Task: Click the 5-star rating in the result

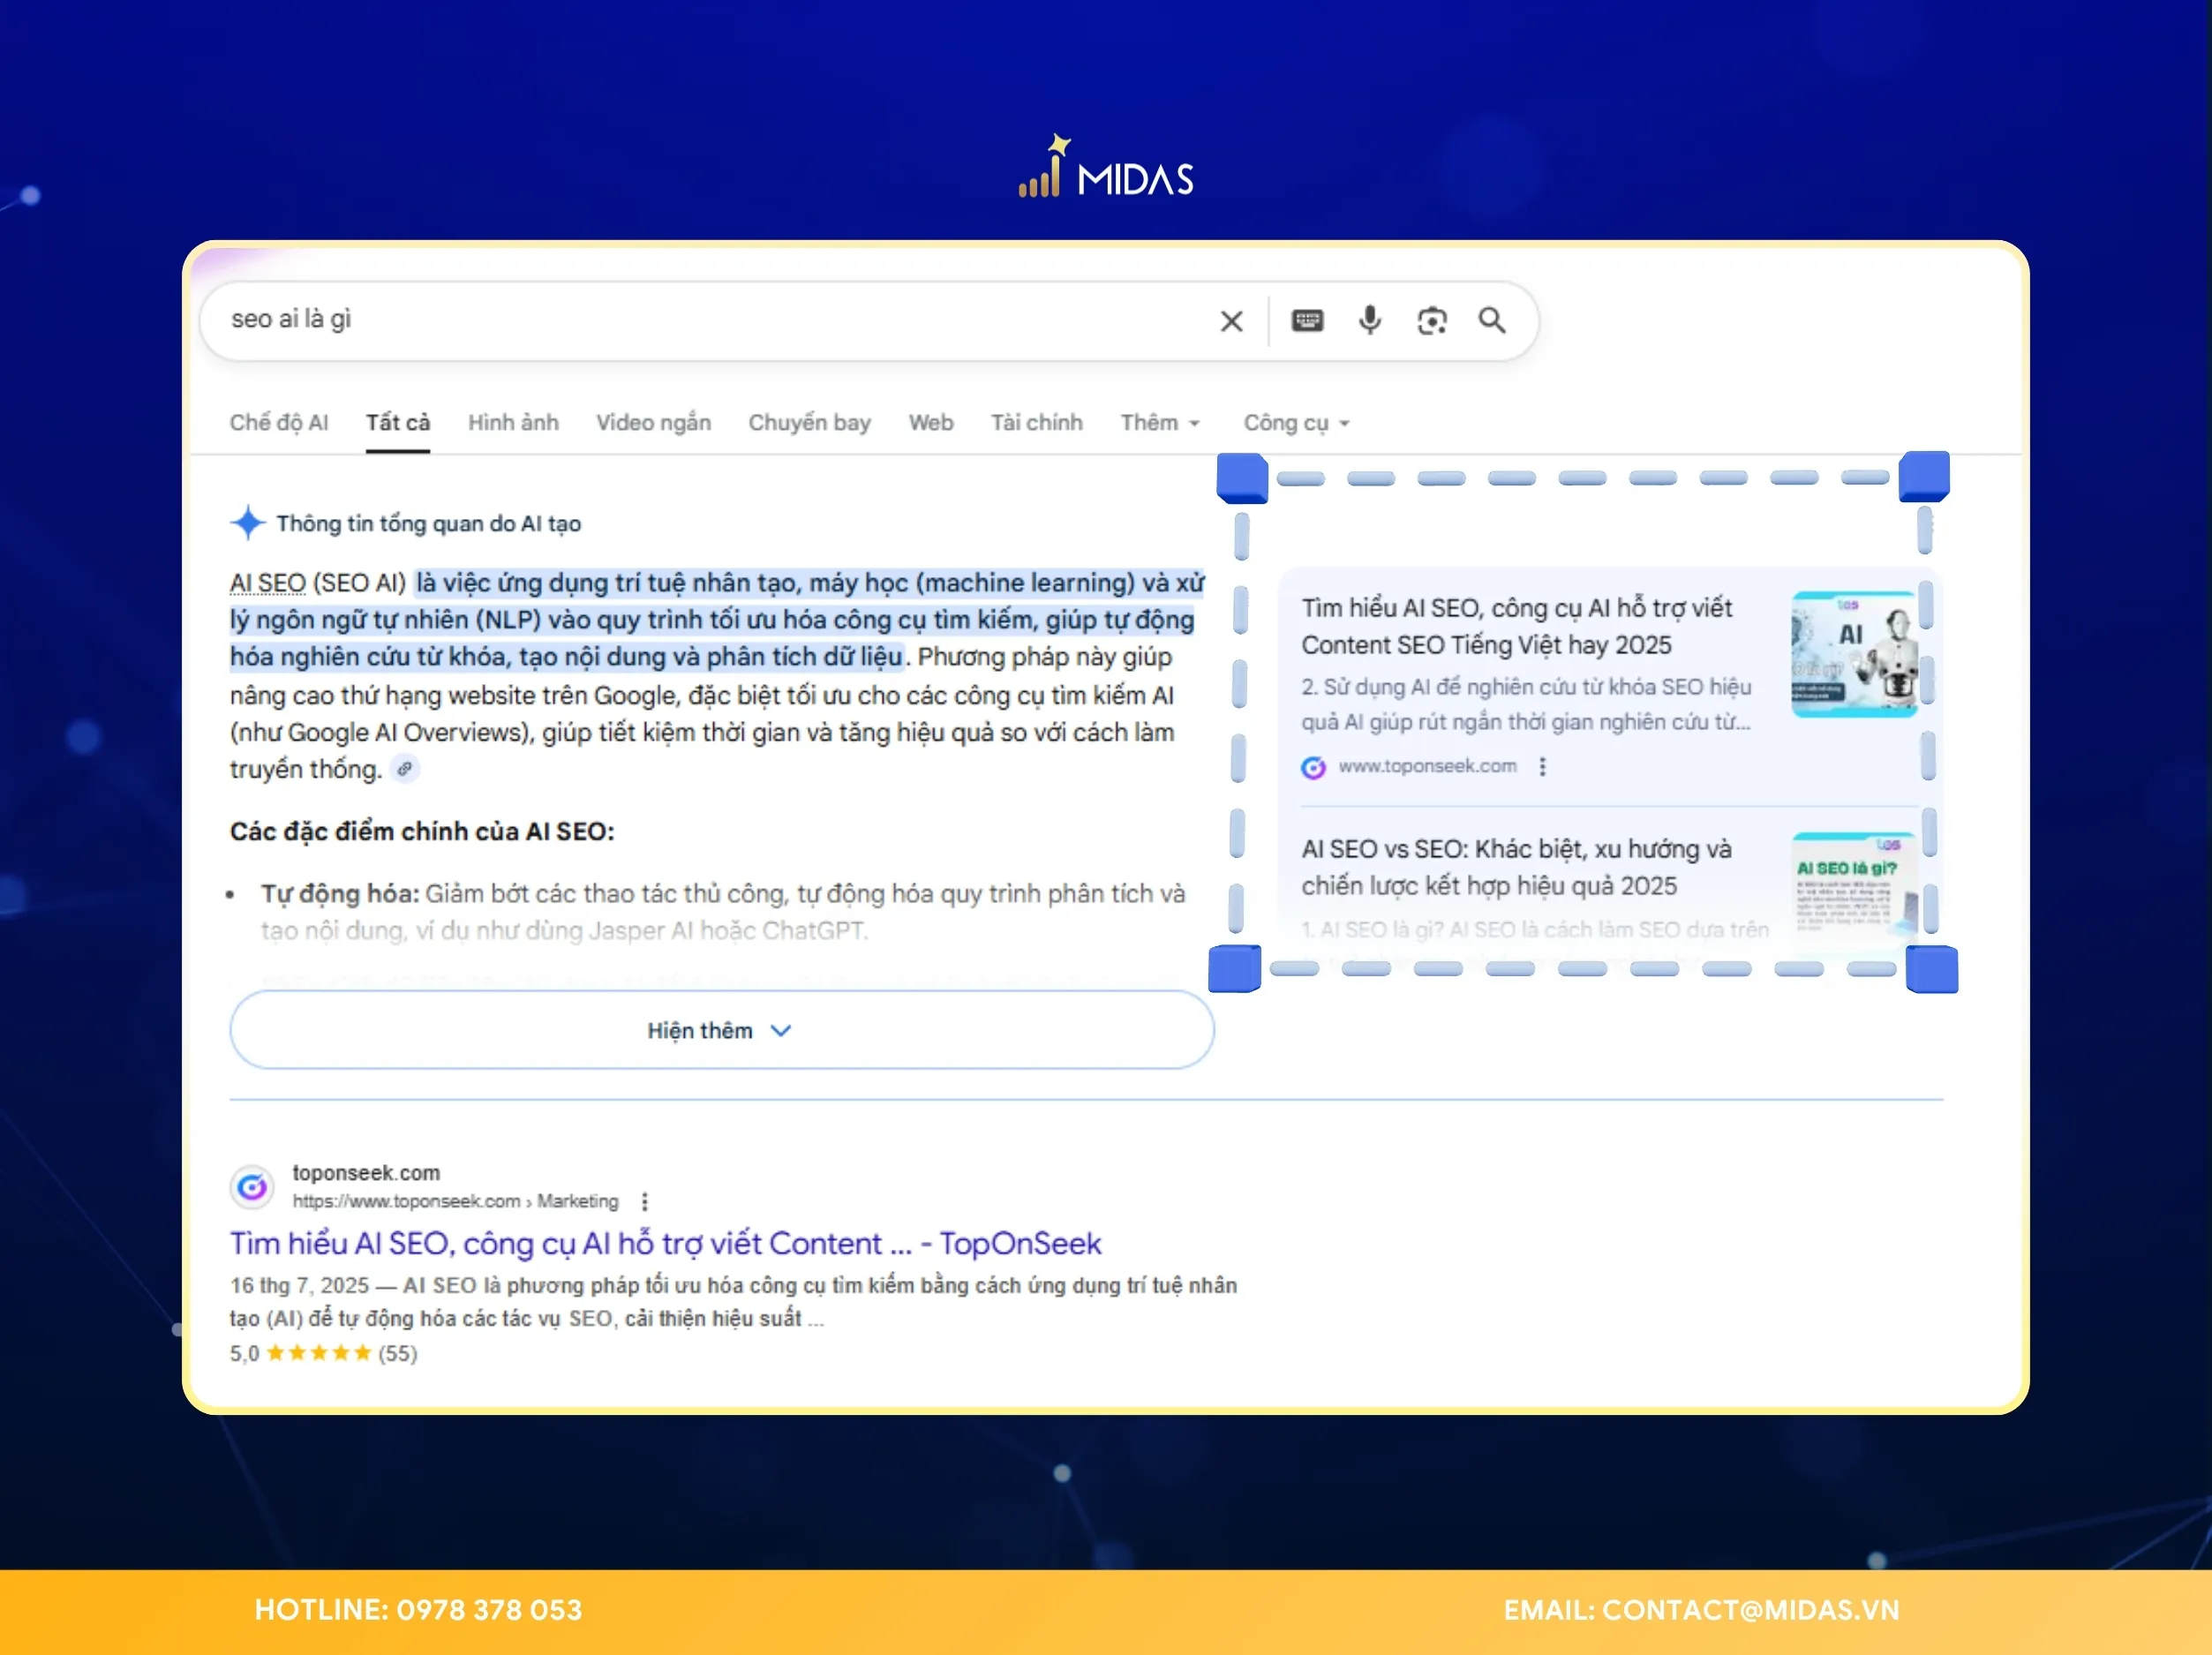Action: point(322,1352)
